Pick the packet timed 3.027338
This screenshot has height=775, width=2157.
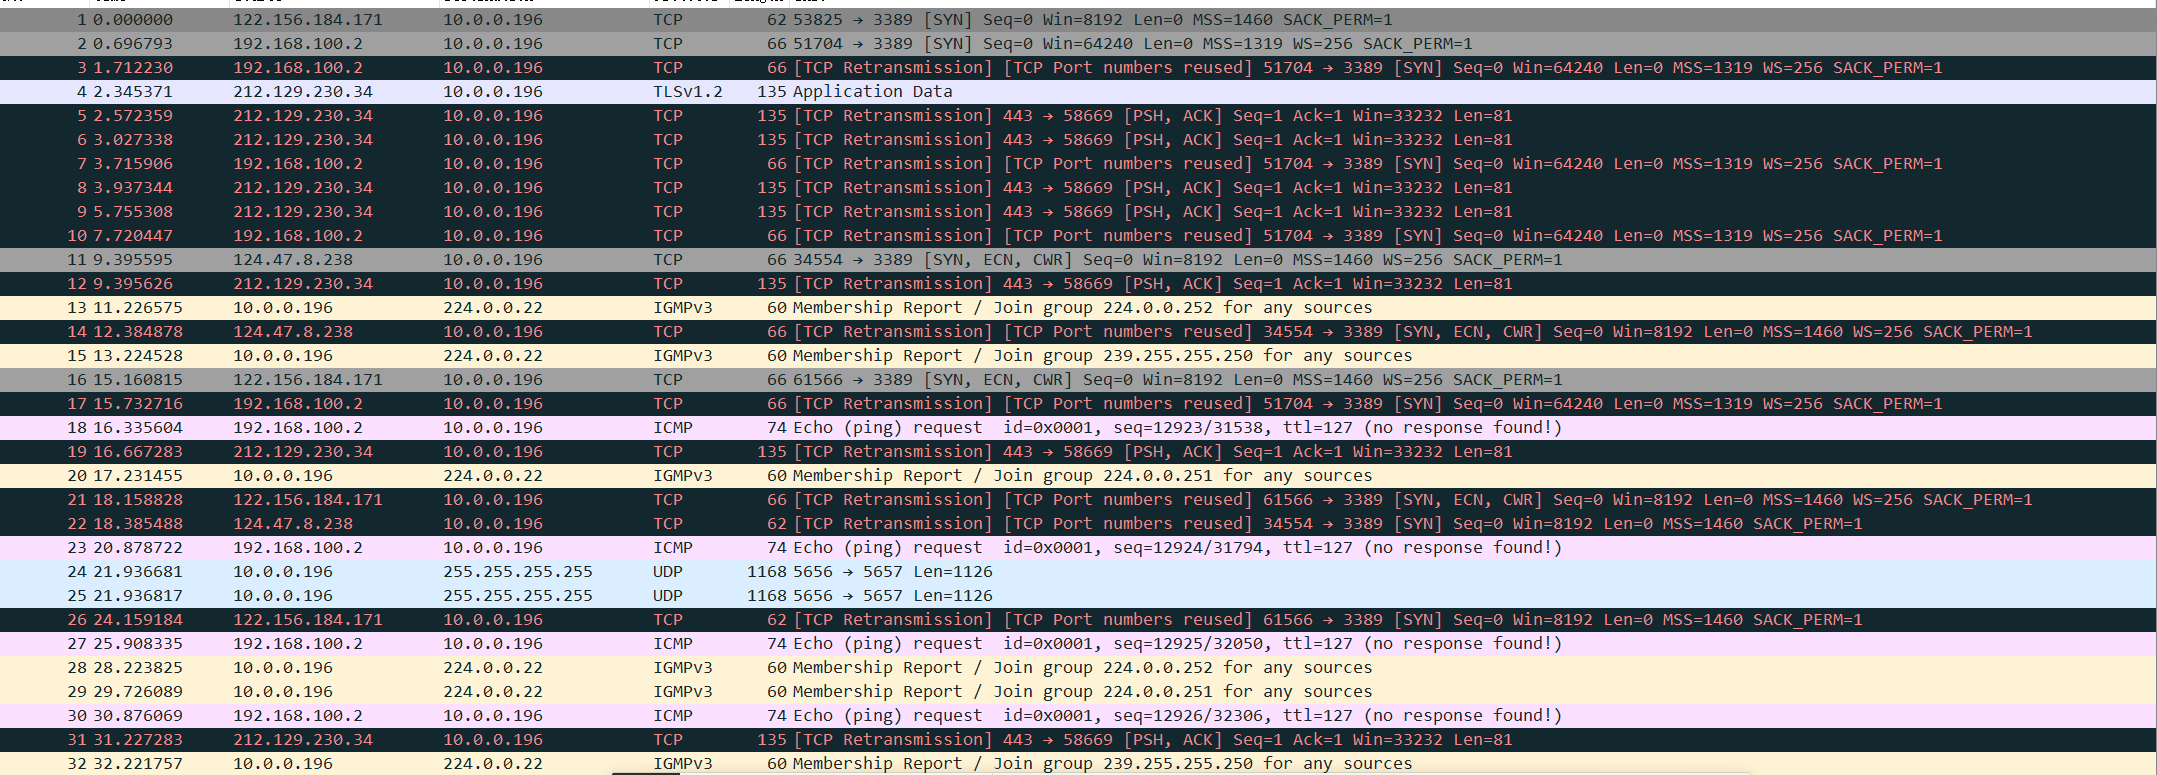click(x=1078, y=140)
